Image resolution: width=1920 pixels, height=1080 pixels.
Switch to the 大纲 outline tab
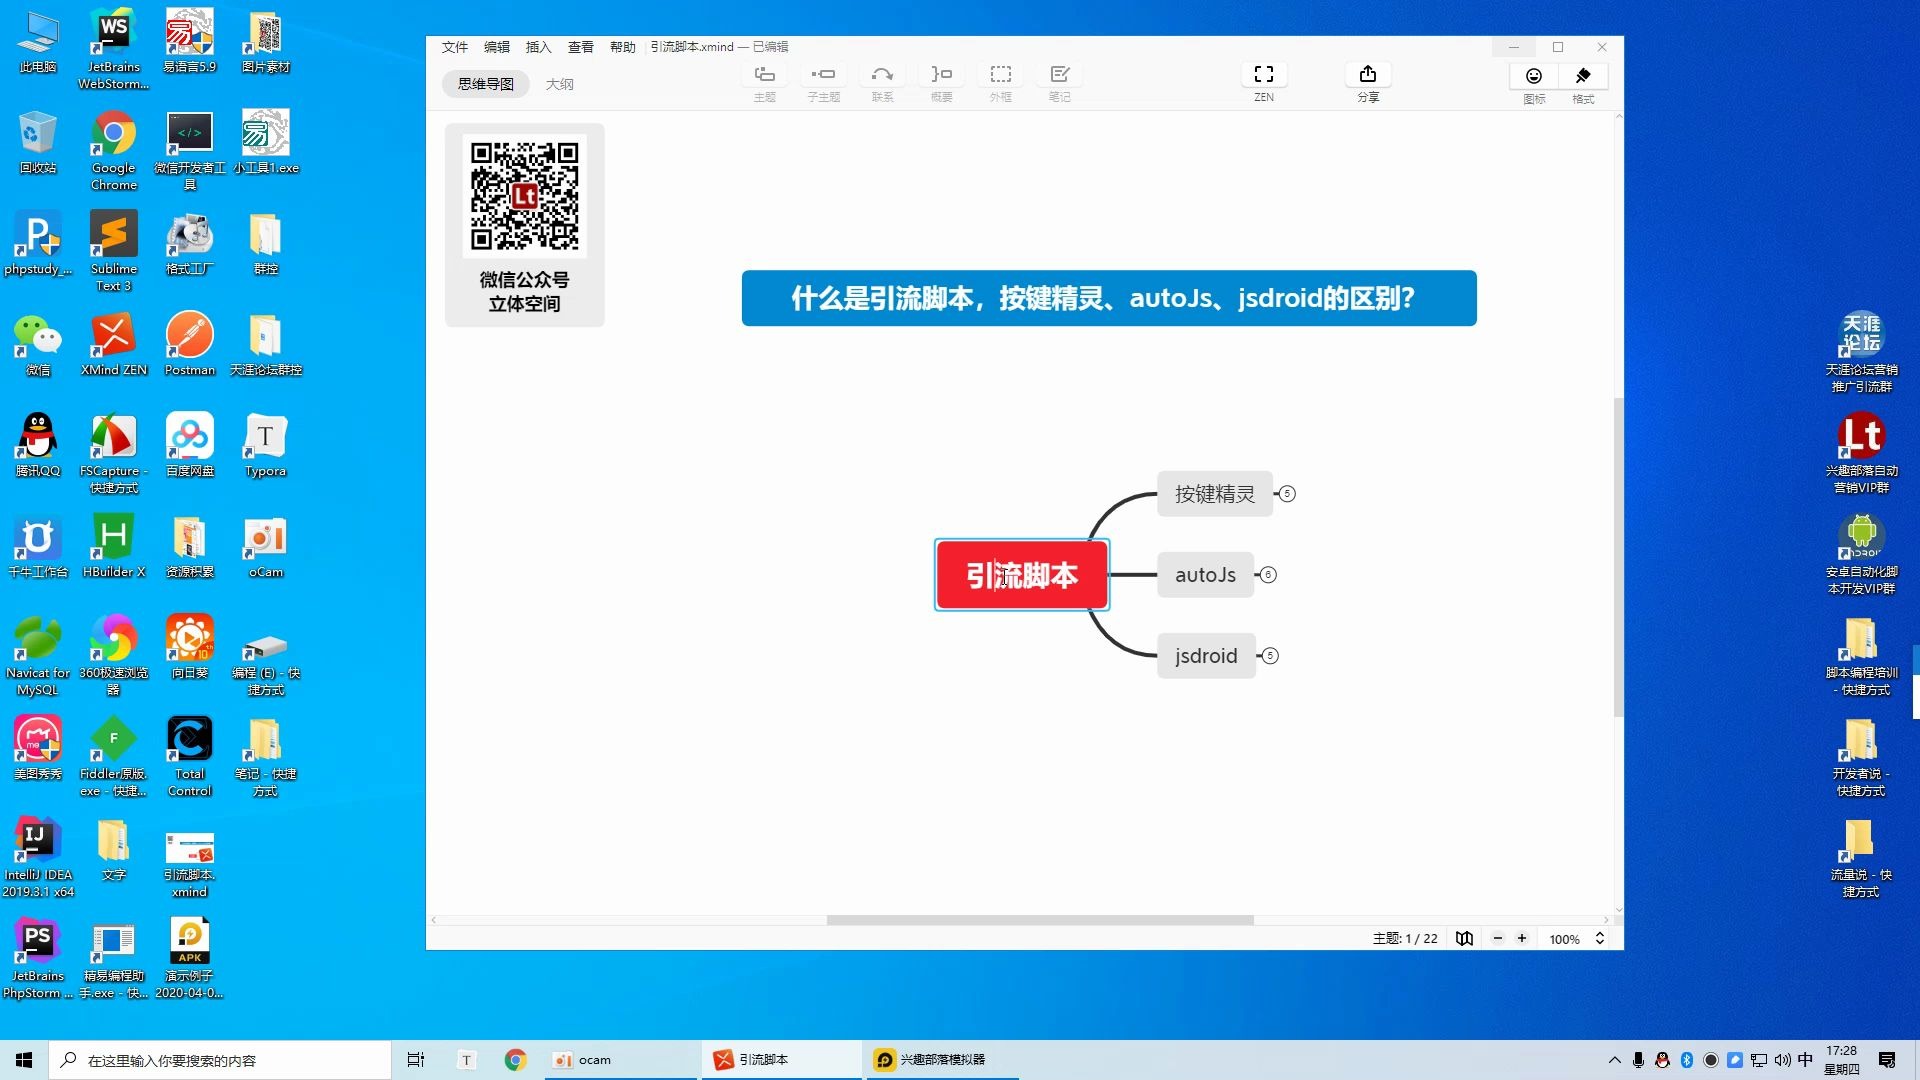560,84
